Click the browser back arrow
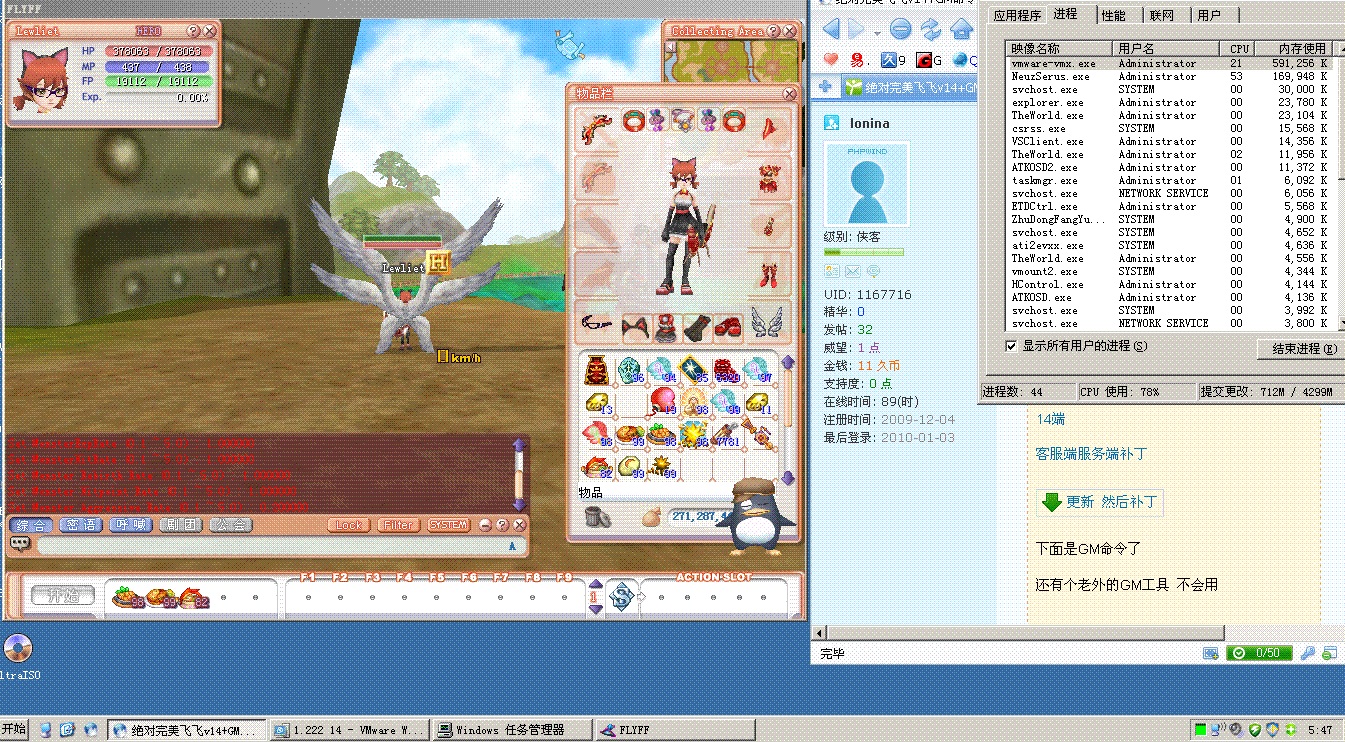Viewport: 1345px width, 742px height. tap(832, 28)
